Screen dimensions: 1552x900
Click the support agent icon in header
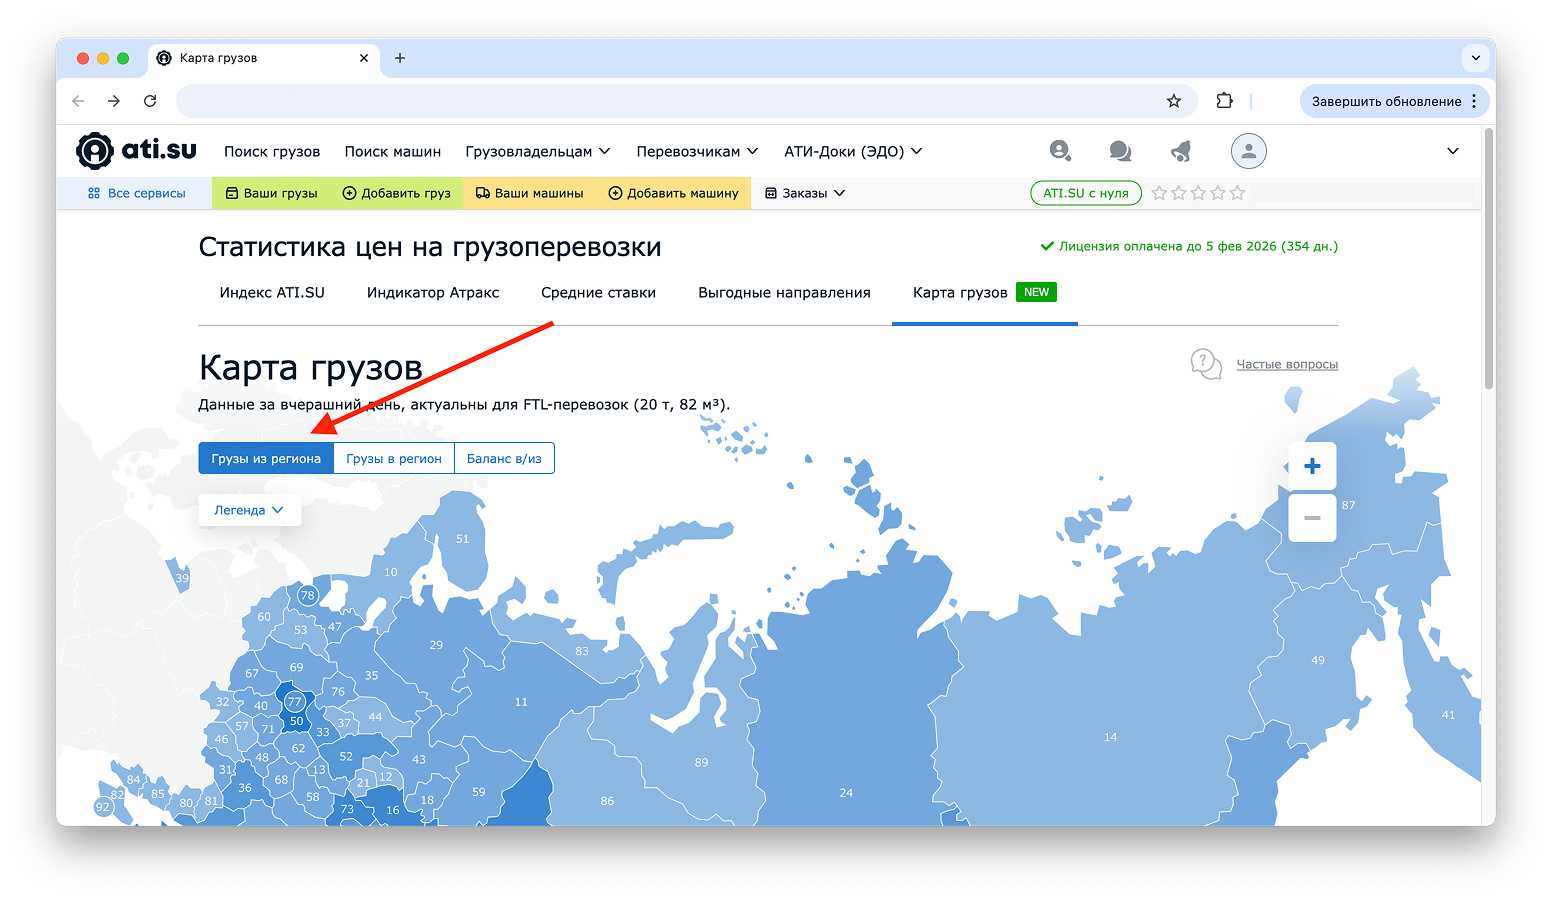(1060, 151)
